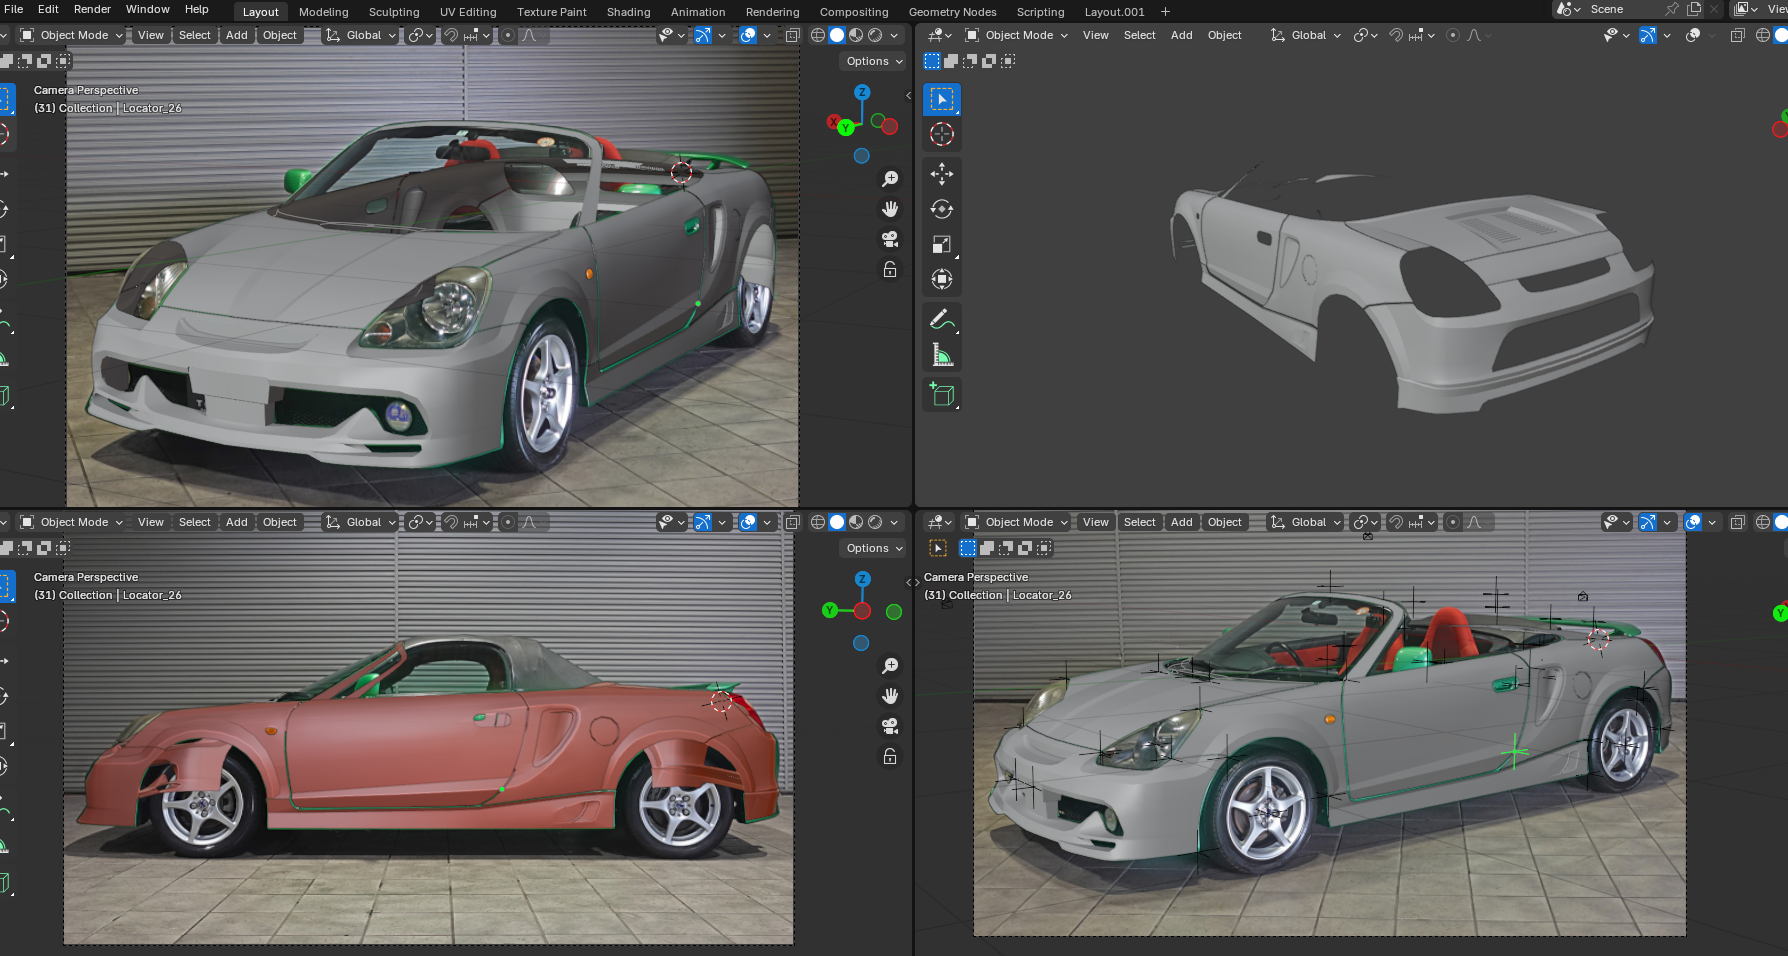Viewport: 1788px width, 956px height.
Task: Switch to the Sculpting workspace tab
Action: coord(393,12)
